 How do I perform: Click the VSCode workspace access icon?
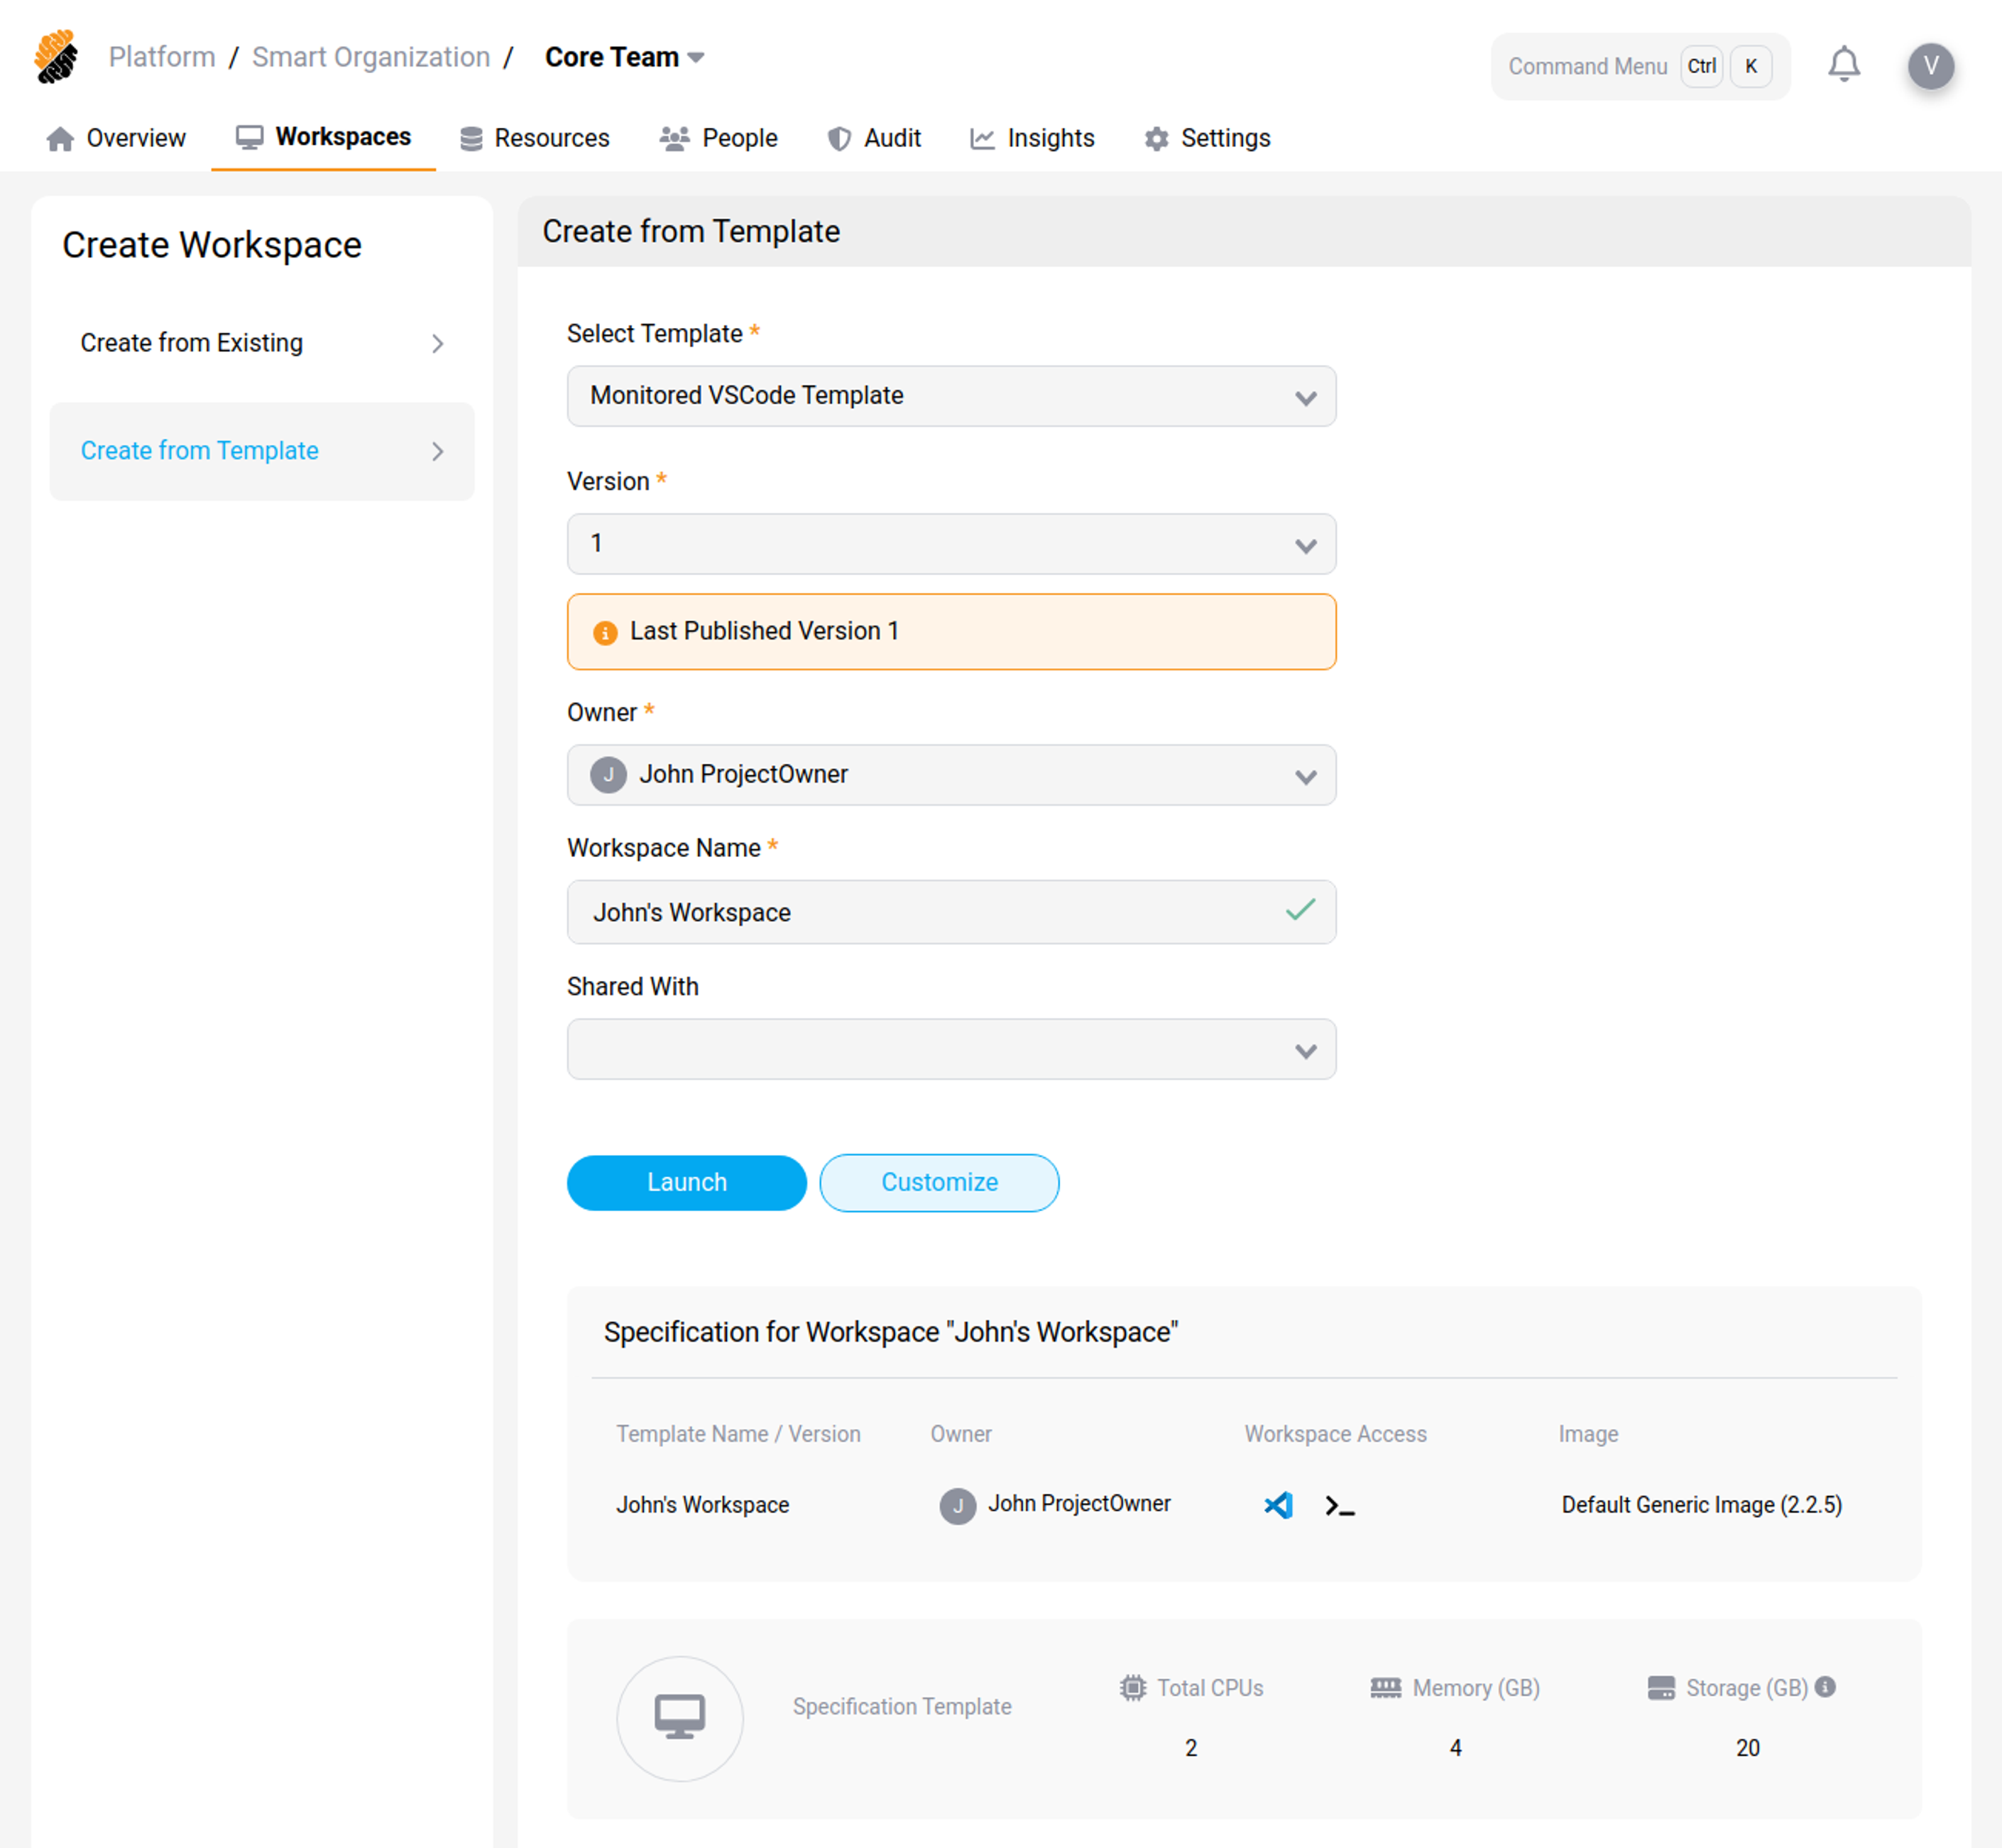[1278, 1505]
